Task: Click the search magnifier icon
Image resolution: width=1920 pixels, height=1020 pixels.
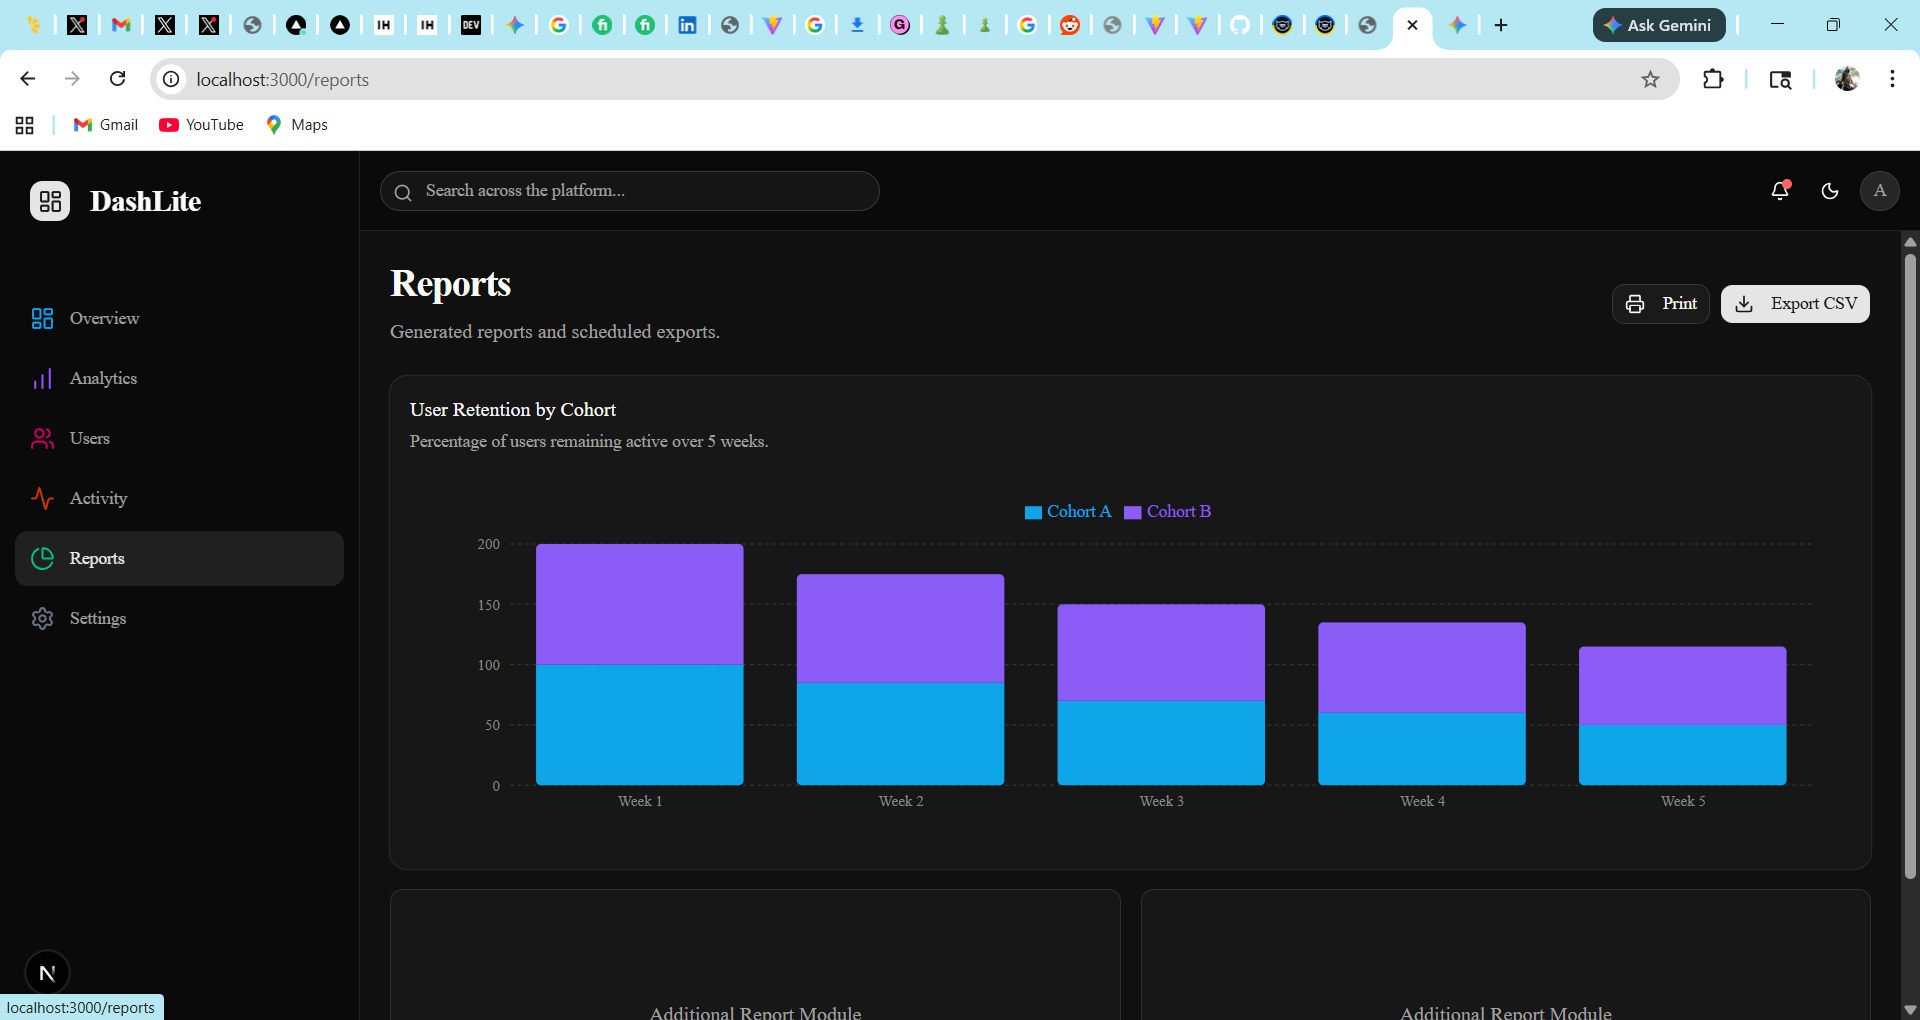Action: tap(403, 192)
